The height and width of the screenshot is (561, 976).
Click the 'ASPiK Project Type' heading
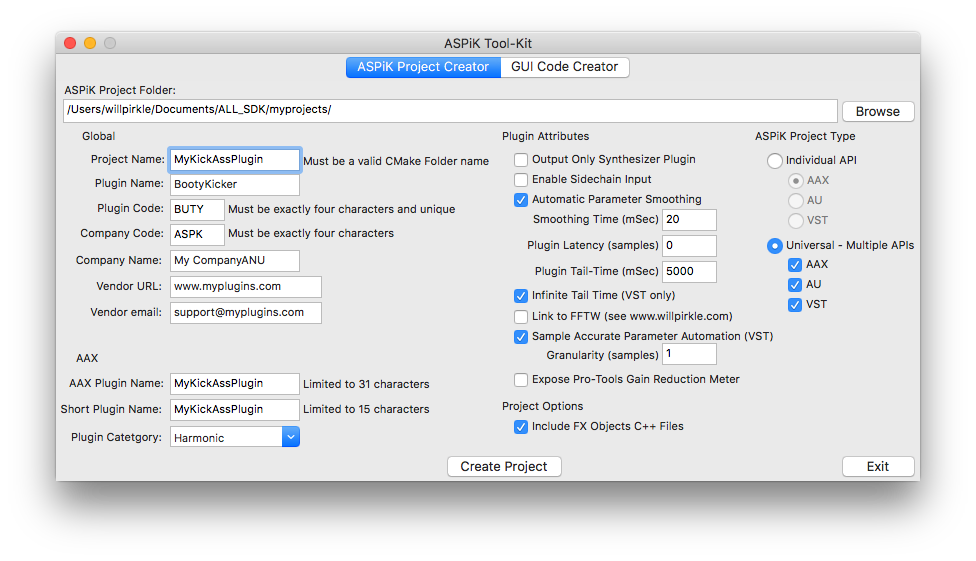coord(805,136)
